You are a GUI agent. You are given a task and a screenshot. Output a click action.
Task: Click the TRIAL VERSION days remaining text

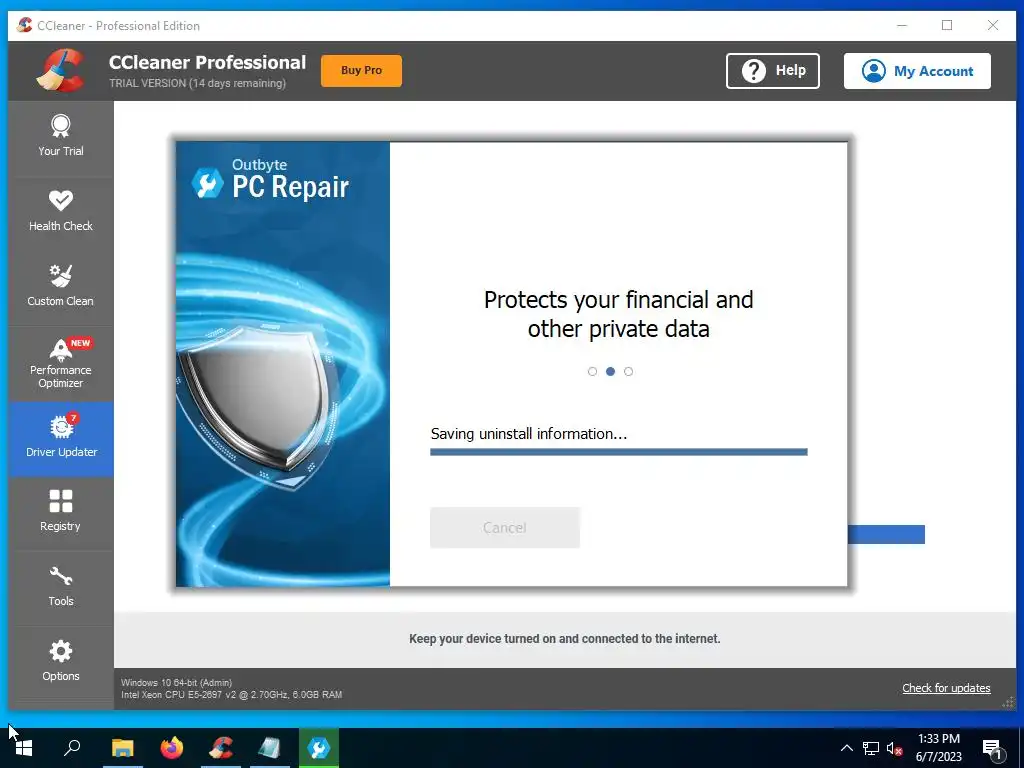pos(197,83)
